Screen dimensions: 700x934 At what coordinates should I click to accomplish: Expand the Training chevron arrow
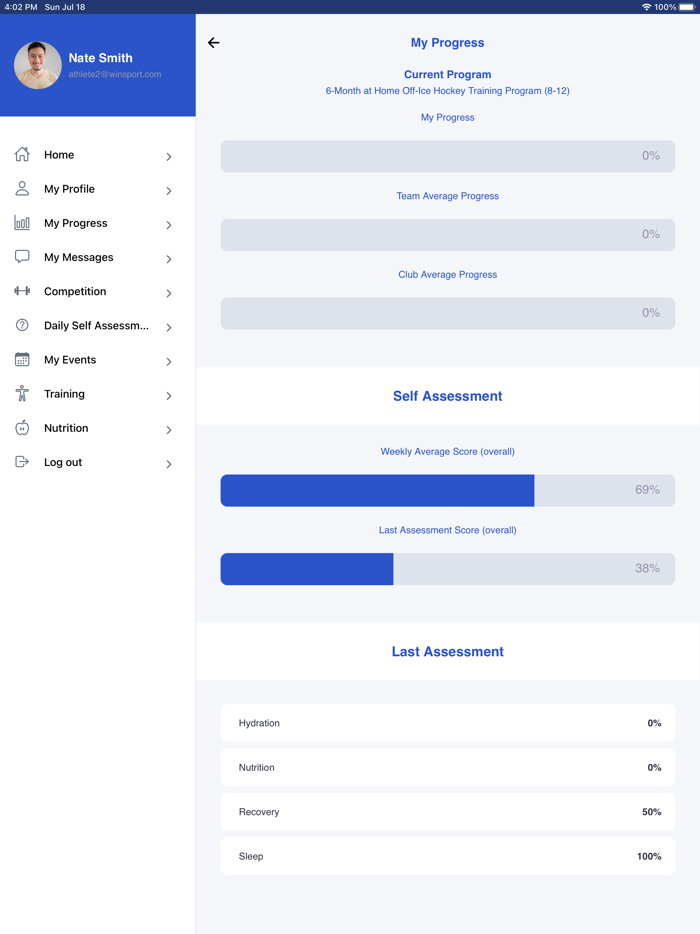pos(169,395)
